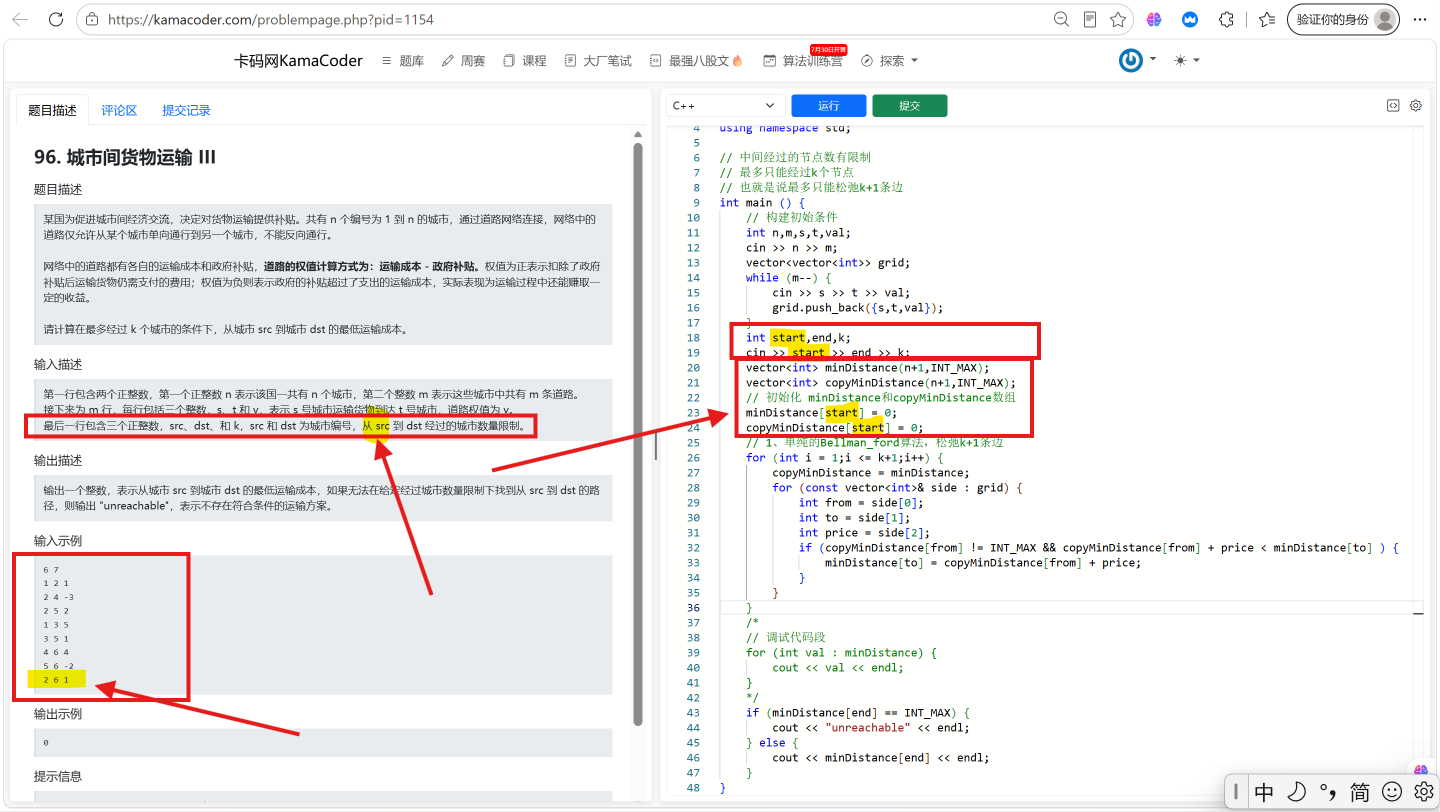Click line number 36 in the editor
The image size is (1440, 812).
coord(693,608)
